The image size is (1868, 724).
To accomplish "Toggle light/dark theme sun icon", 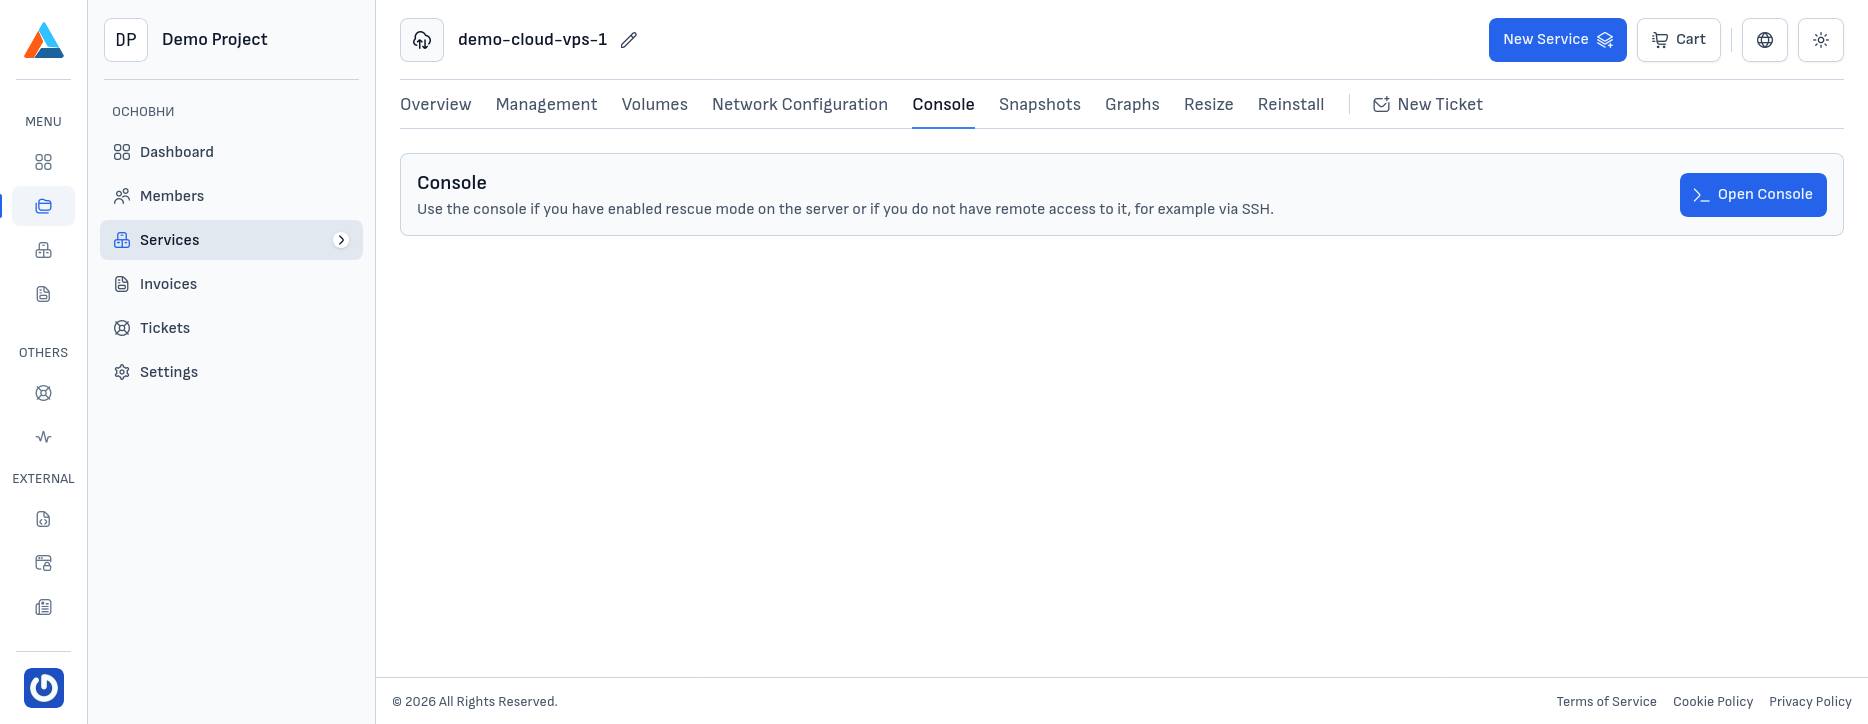I will tap(1820, 40).
